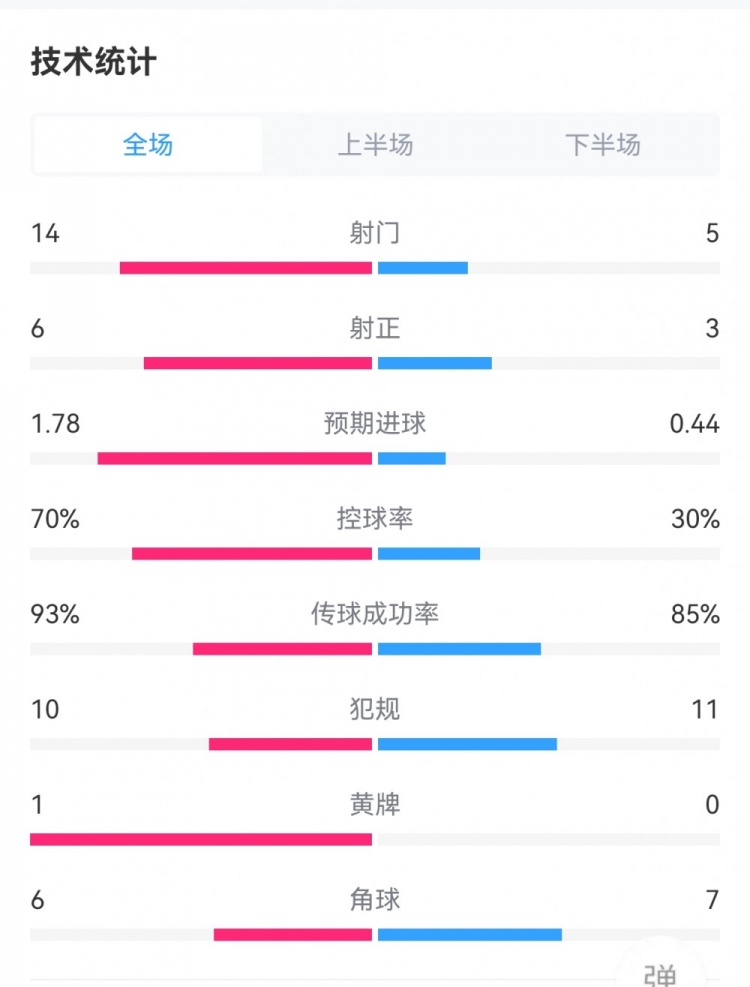Tap the 射正 stat label
Screen dimensions: 750x987
tap(375, 329)
